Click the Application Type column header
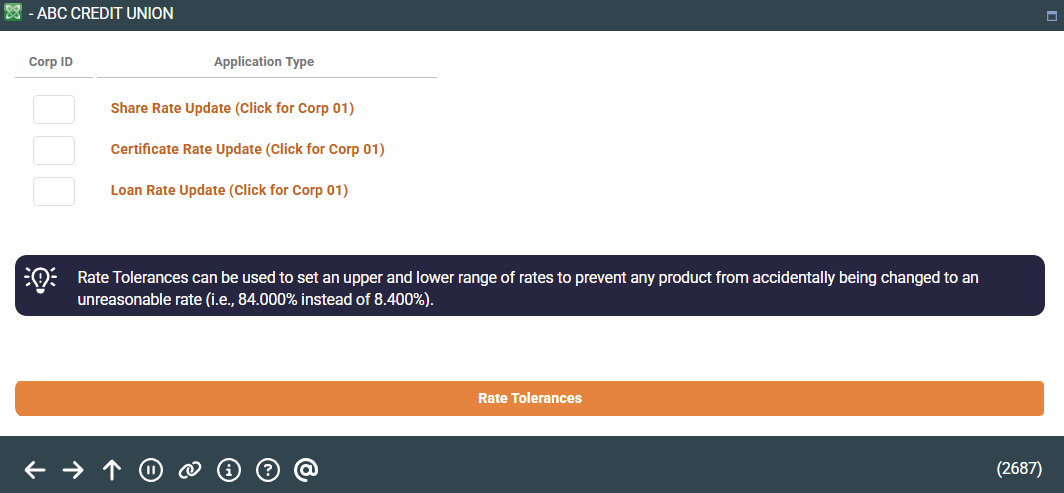1064x493 pixels. point(264,62)
